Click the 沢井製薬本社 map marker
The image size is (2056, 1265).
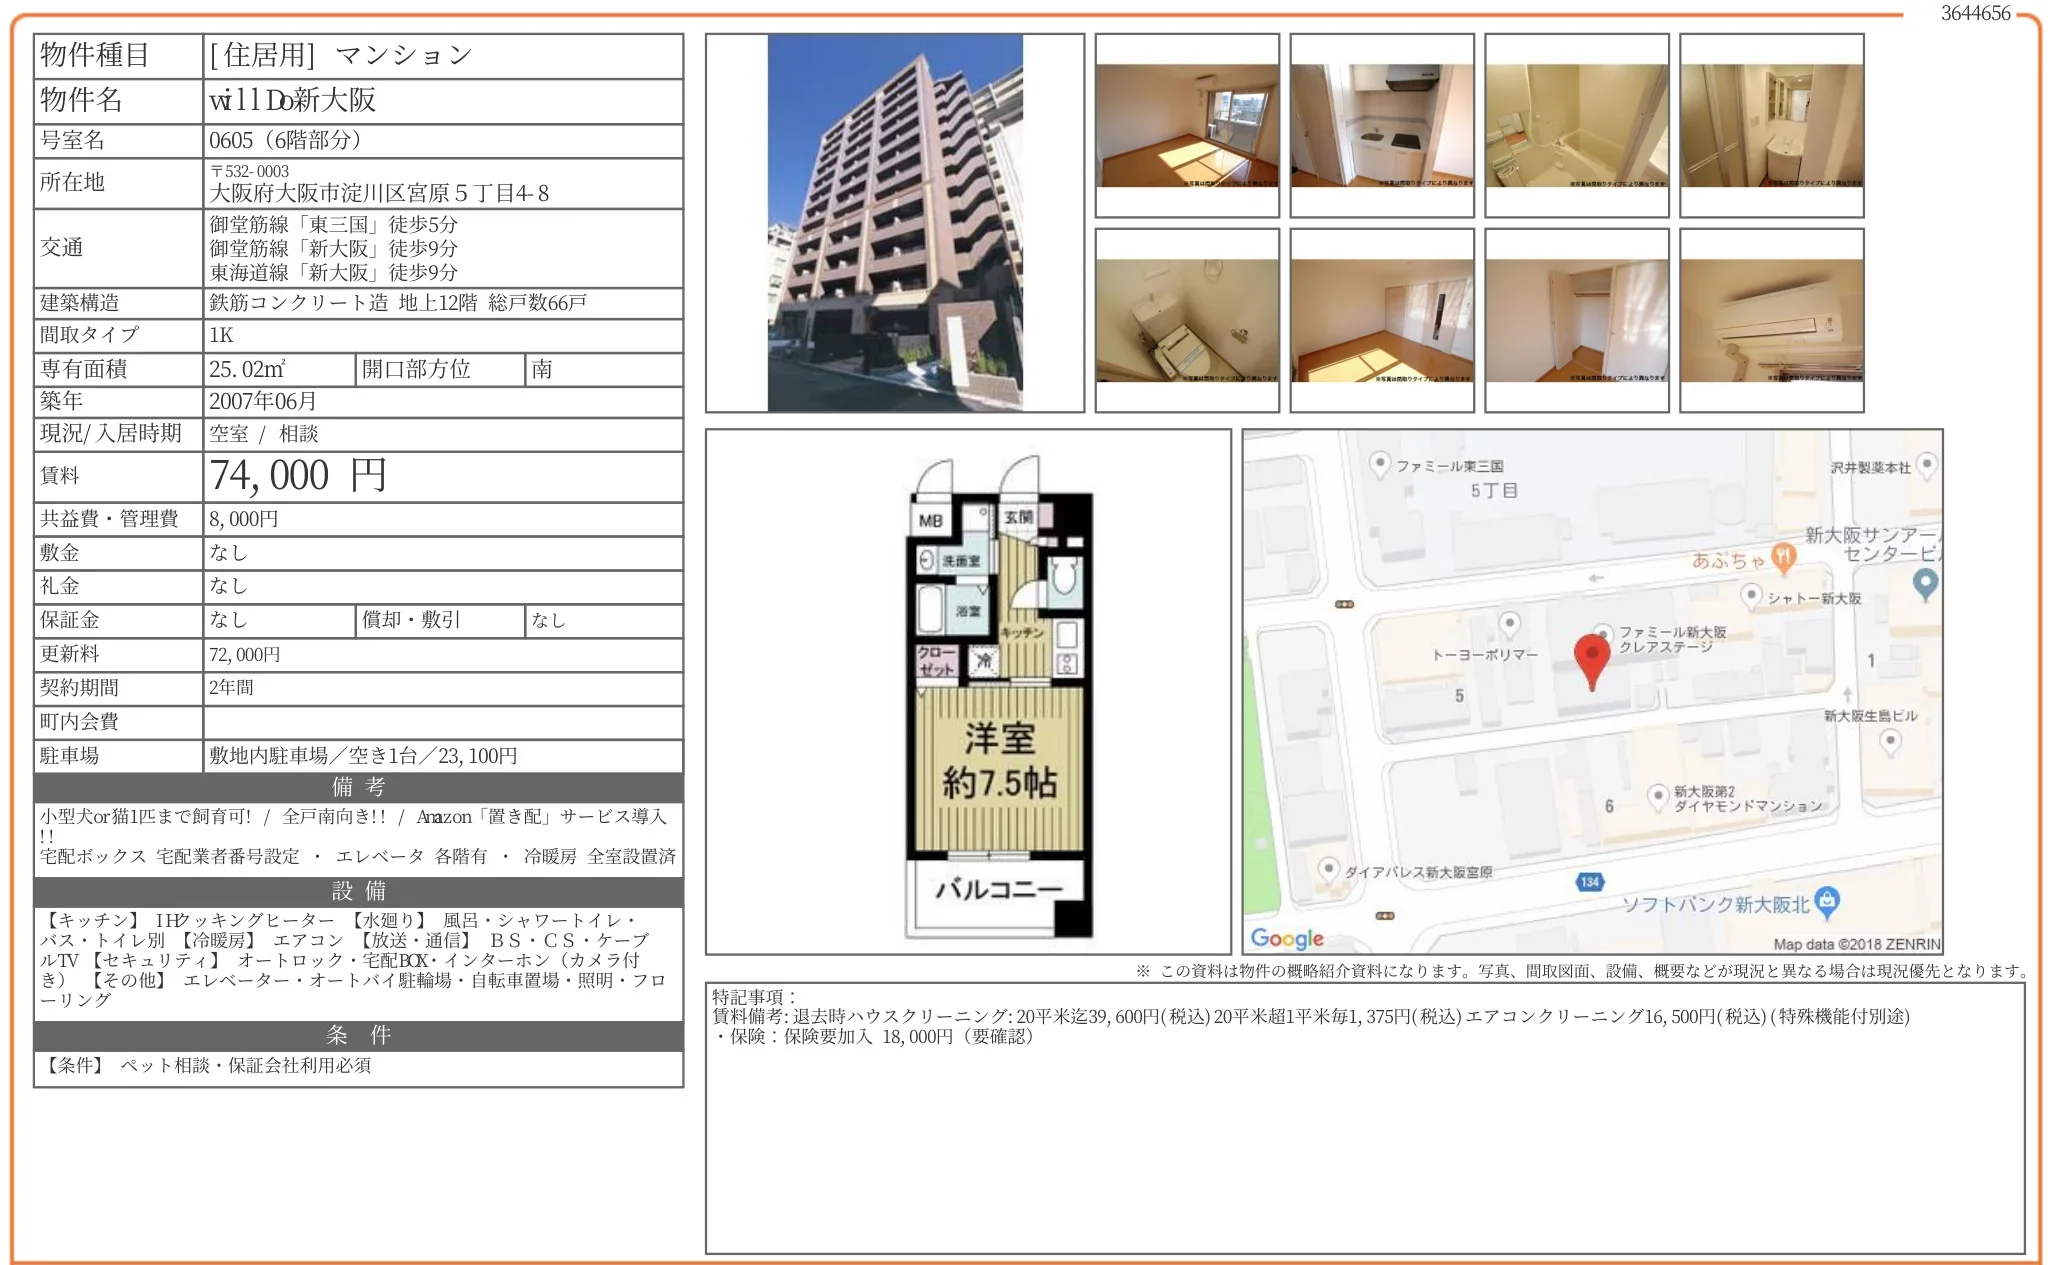coord(1926,464)
